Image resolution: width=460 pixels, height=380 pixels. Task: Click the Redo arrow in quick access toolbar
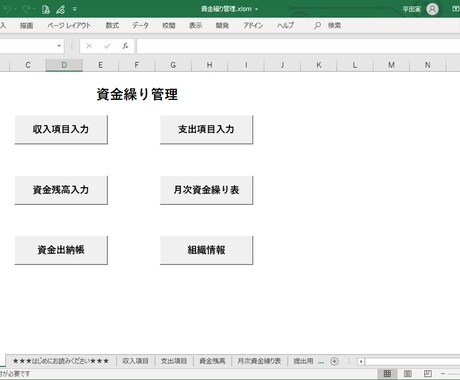click(x=27, y=9)
